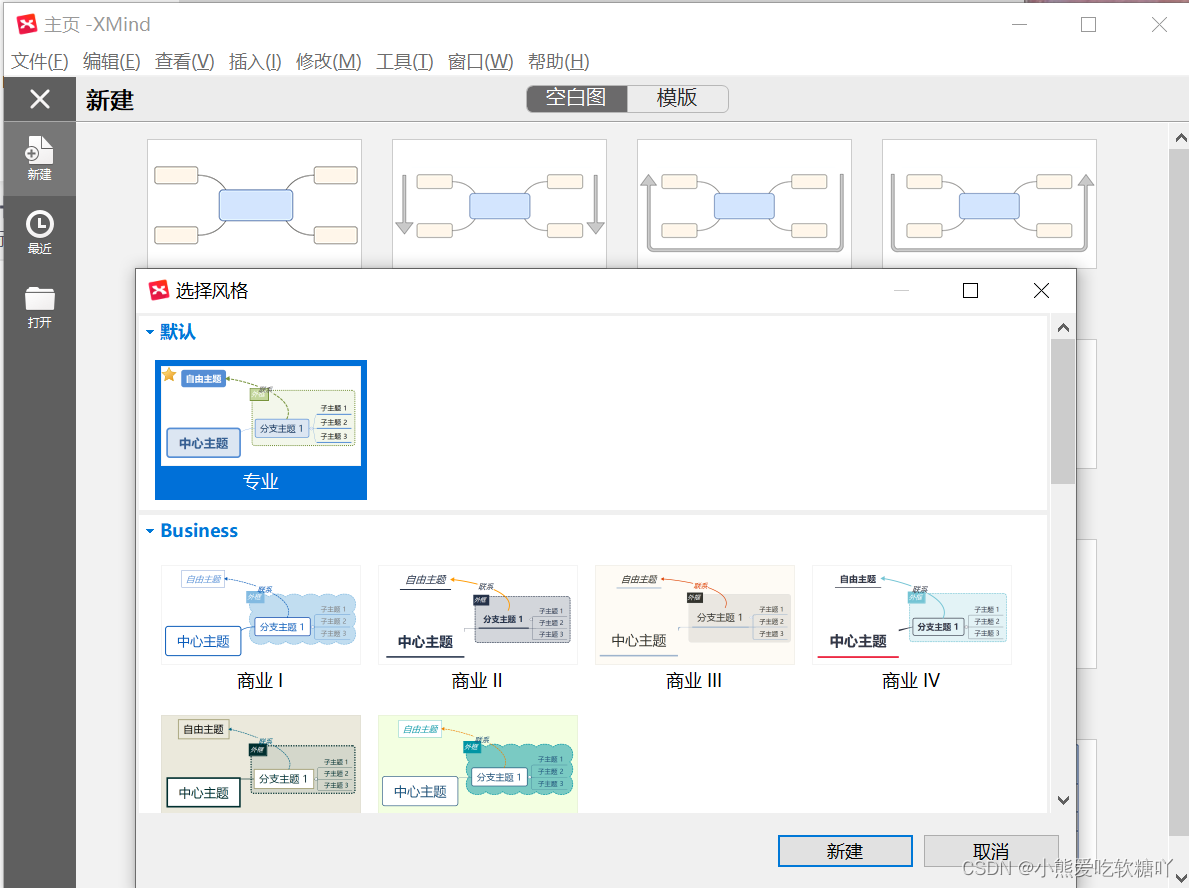Click the 新建 button in the dialog

click(845, 851)
